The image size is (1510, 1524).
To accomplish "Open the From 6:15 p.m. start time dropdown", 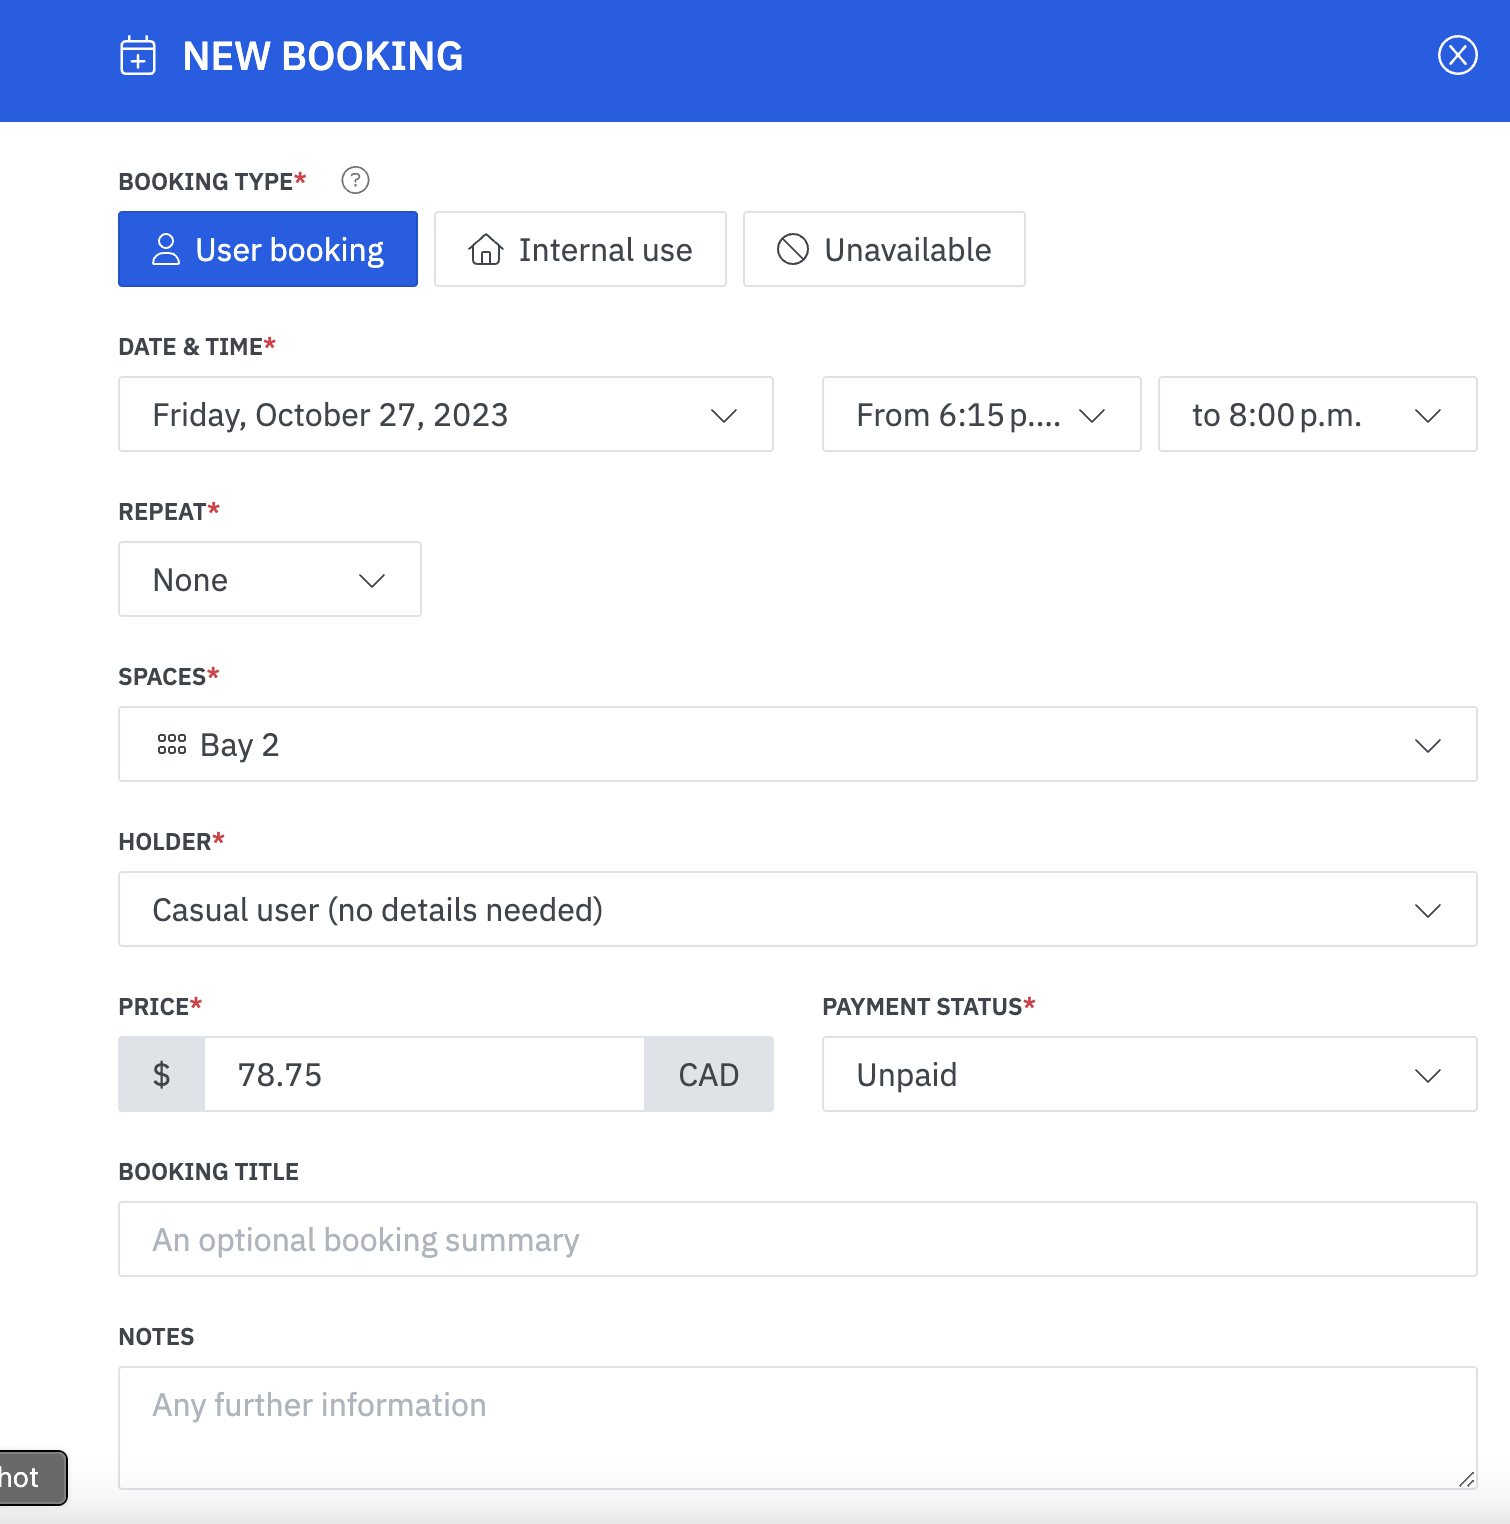I will [x=981, y=414].
